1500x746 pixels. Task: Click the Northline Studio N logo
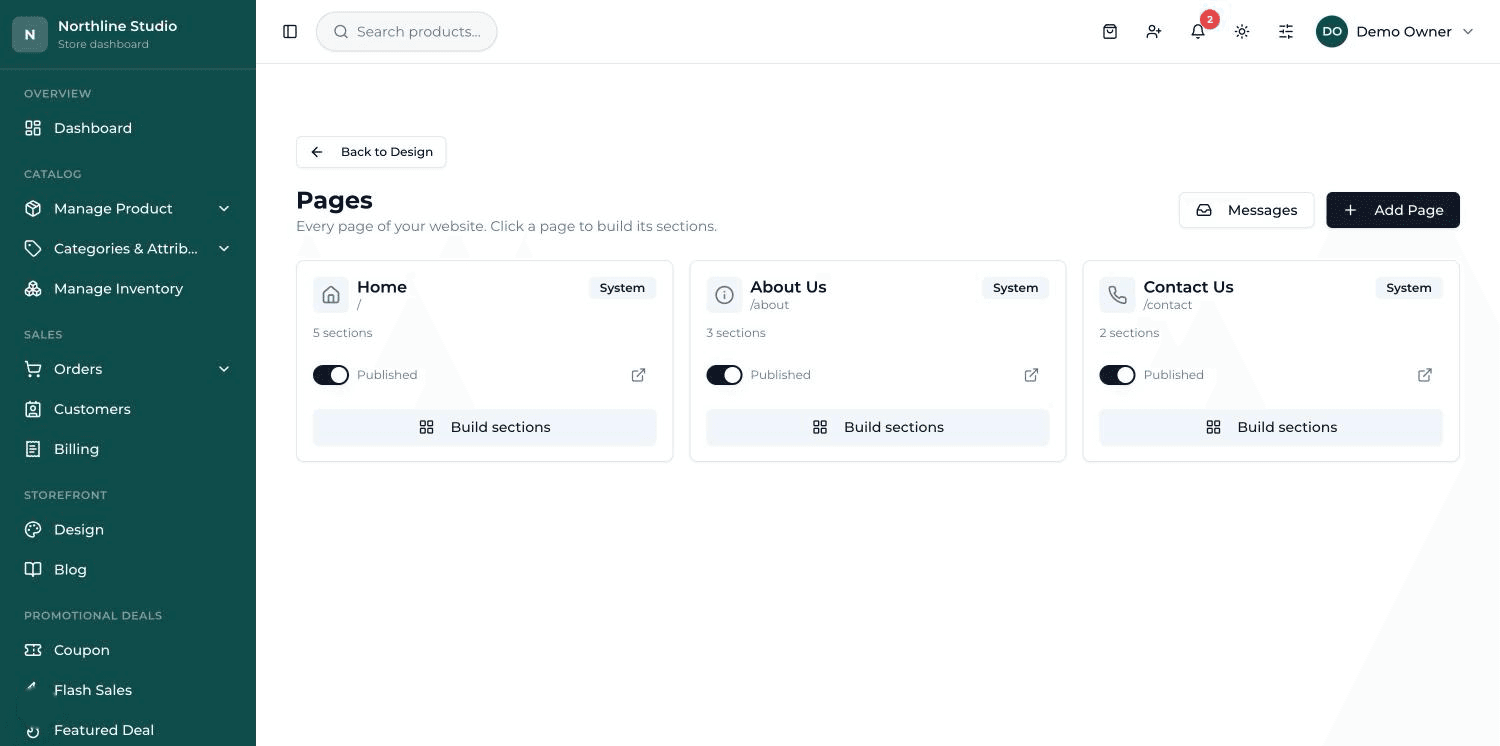coord(30,34)
